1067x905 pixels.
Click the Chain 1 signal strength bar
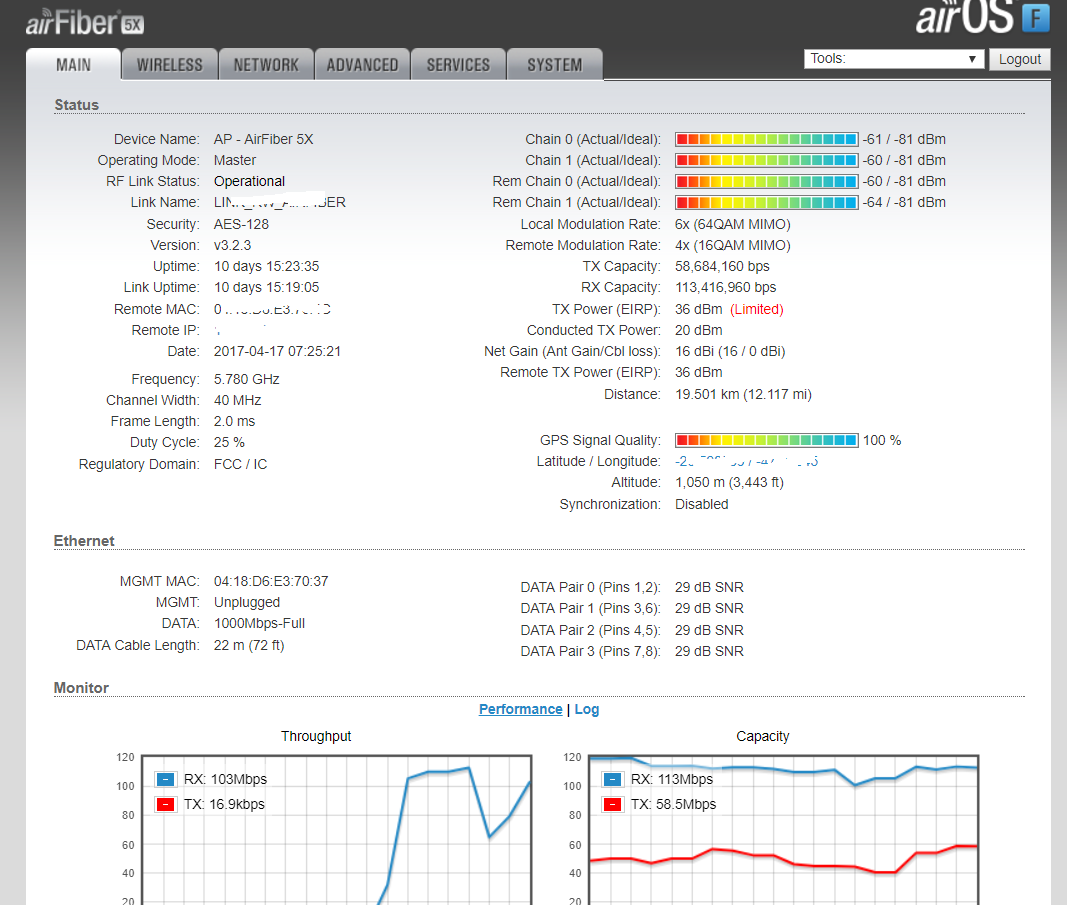point(766,161)
